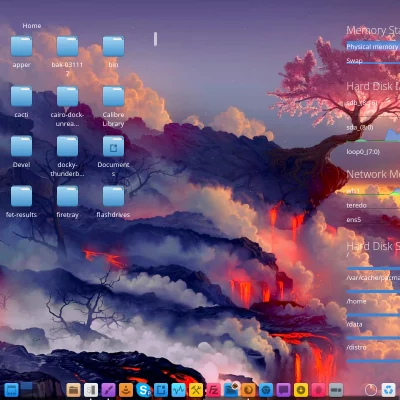Open the white-grey app icon in dock
Screen dimensions: 400x400
pyautogui.click(x=91, y=390)
